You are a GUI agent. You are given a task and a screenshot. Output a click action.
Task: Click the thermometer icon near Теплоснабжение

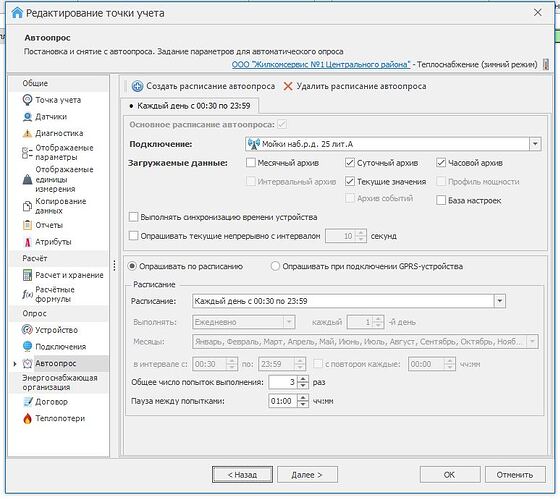pyautogui.click(x=546, y=64)
